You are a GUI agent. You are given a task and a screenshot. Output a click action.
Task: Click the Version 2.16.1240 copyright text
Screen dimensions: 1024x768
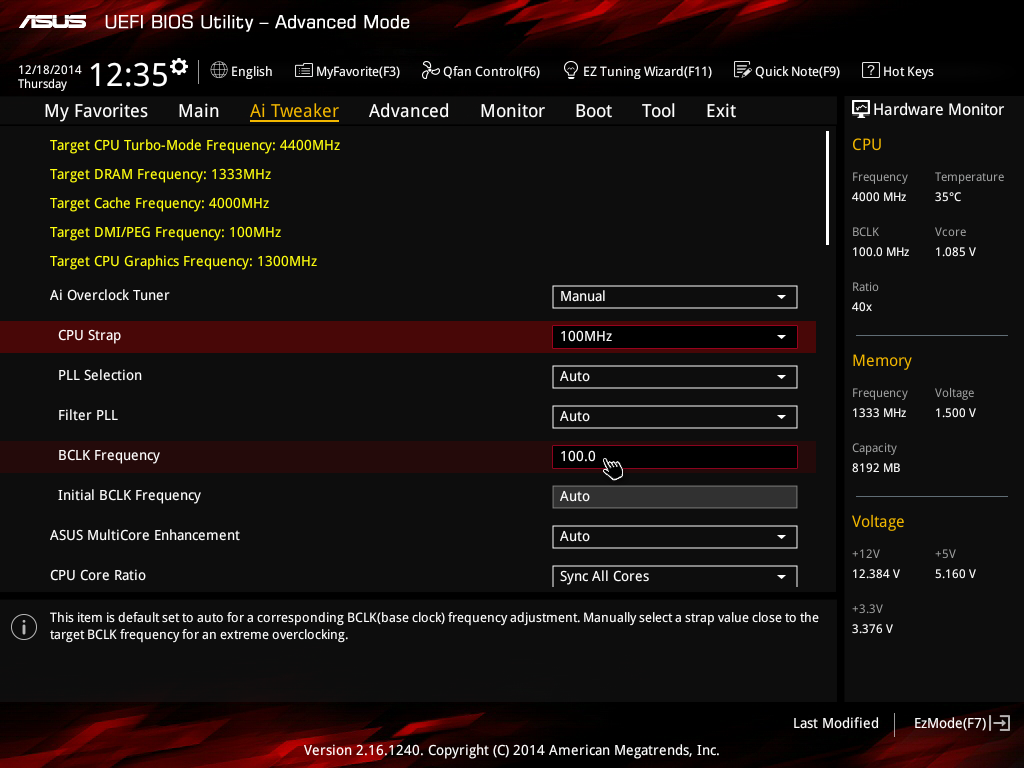(x=511, y=750)
